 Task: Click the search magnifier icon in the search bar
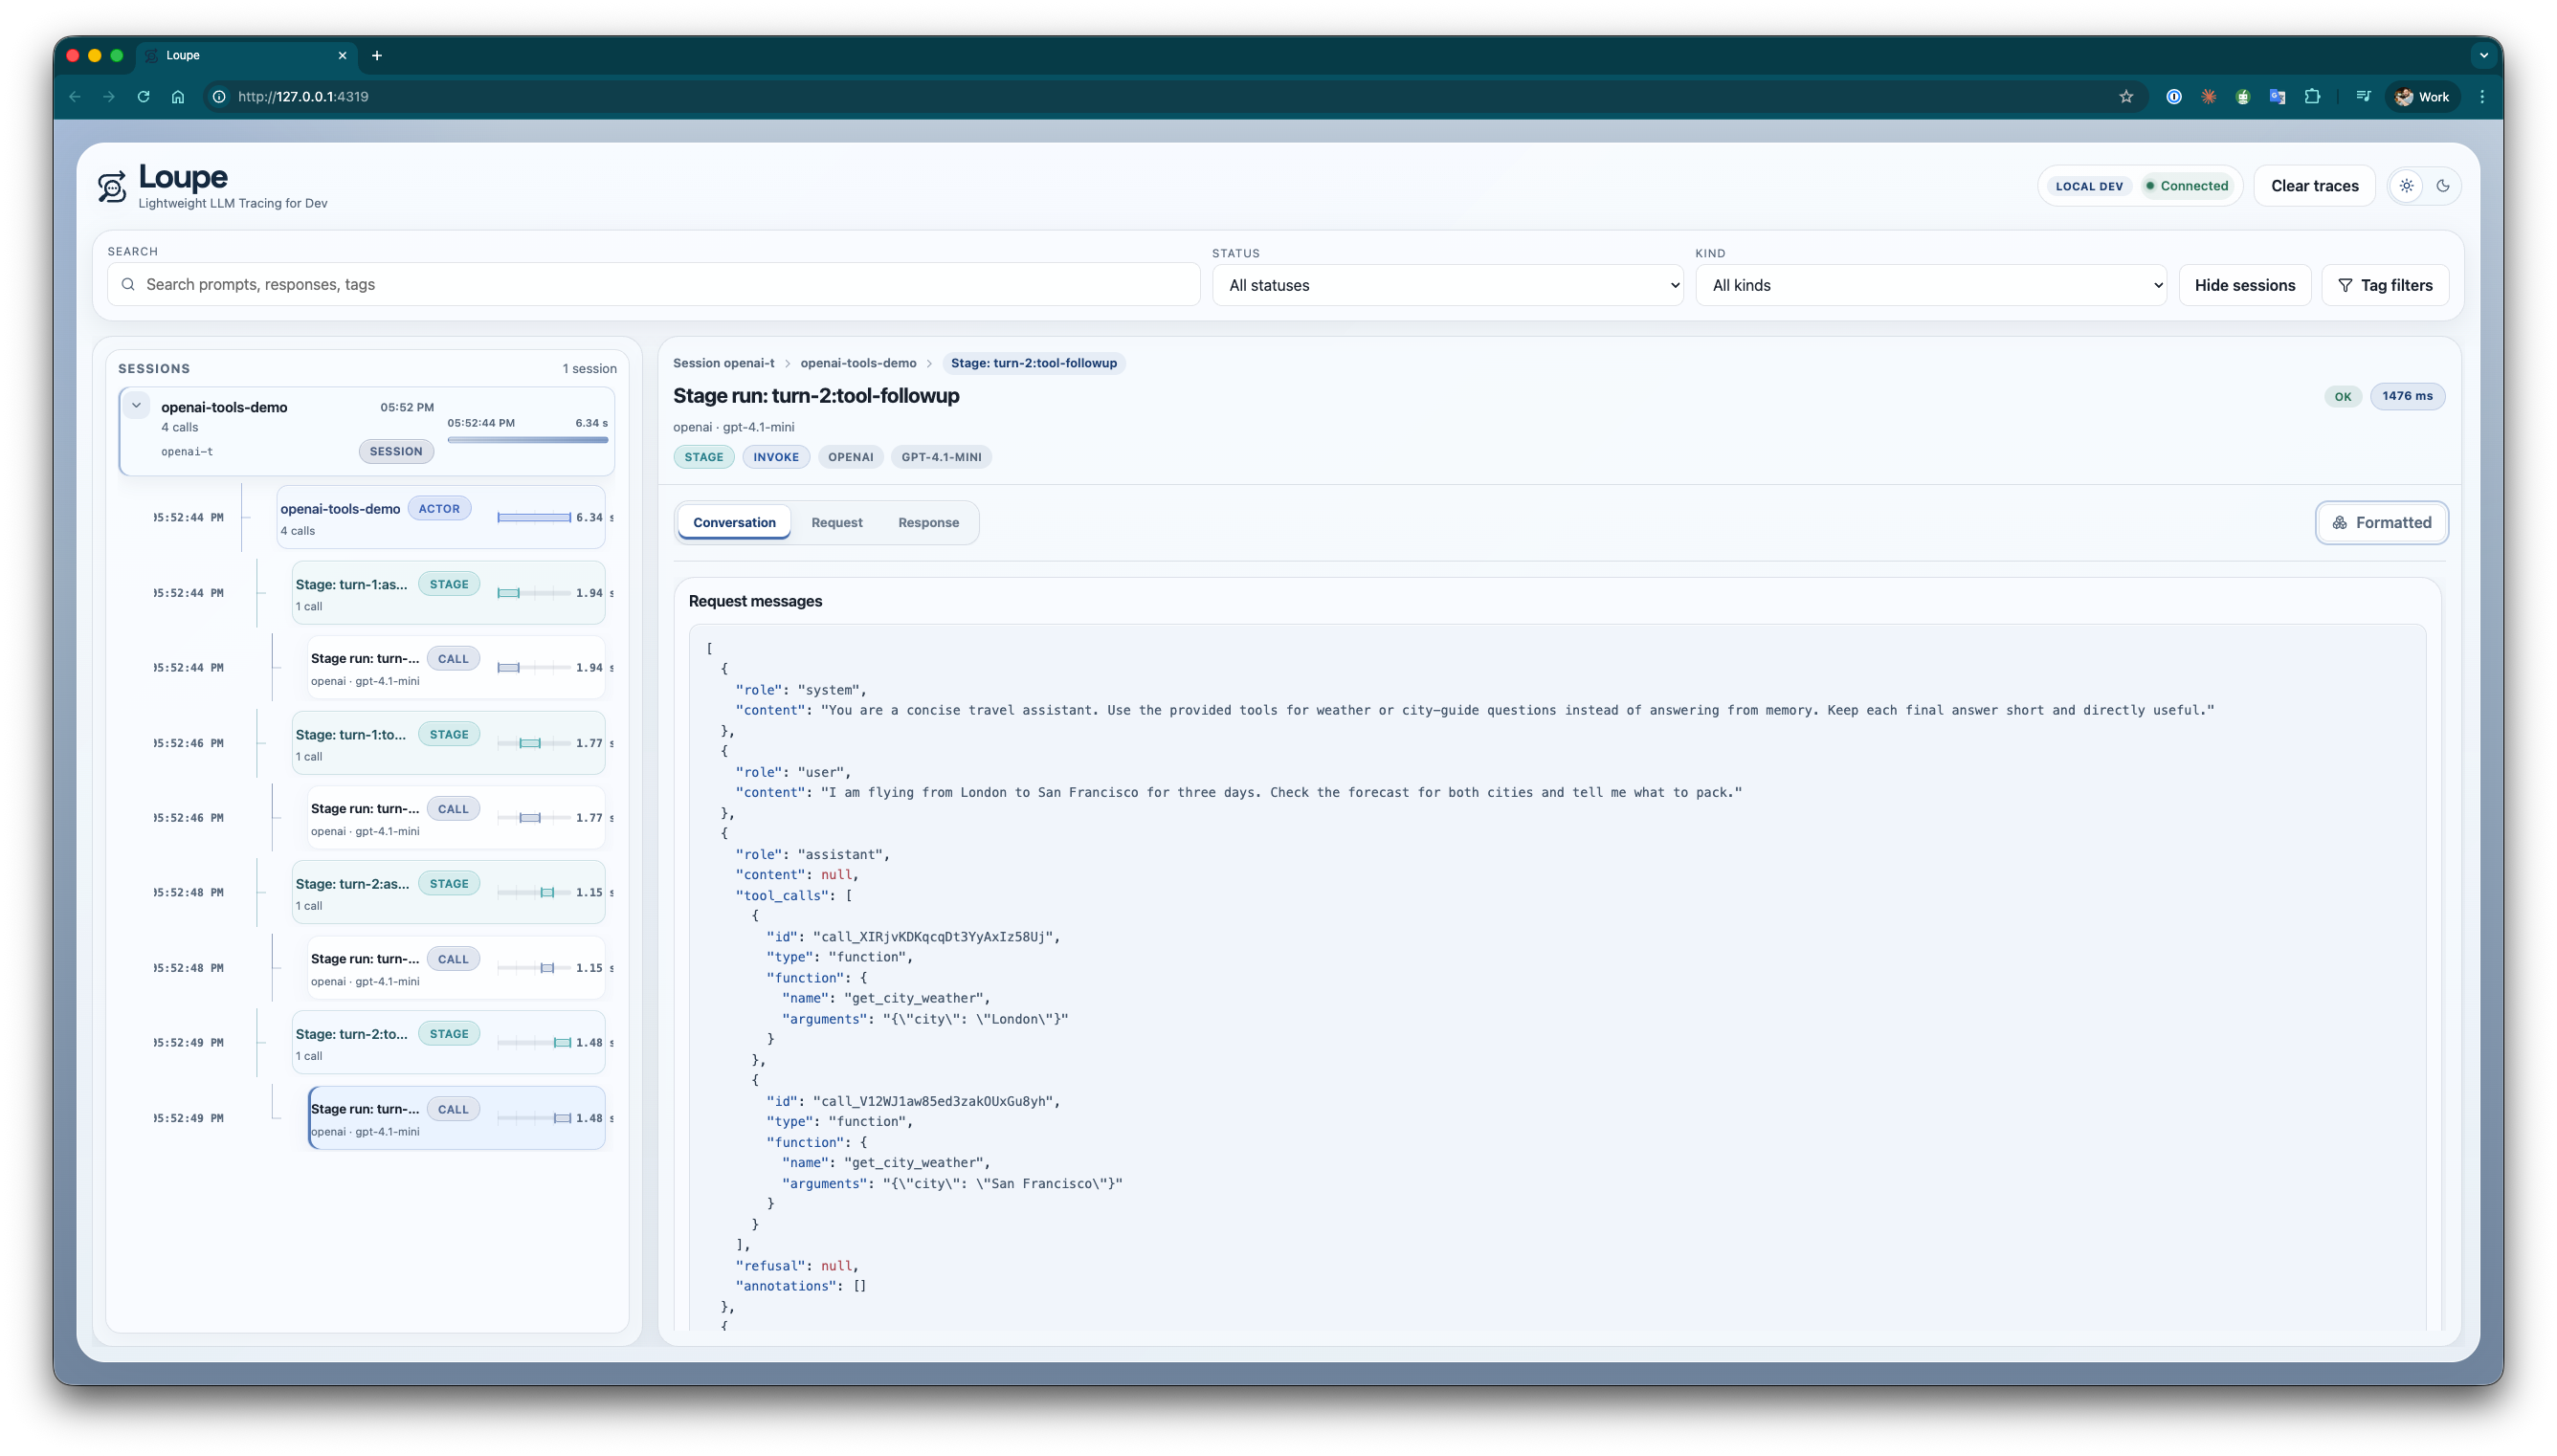[x=128, y=284]
